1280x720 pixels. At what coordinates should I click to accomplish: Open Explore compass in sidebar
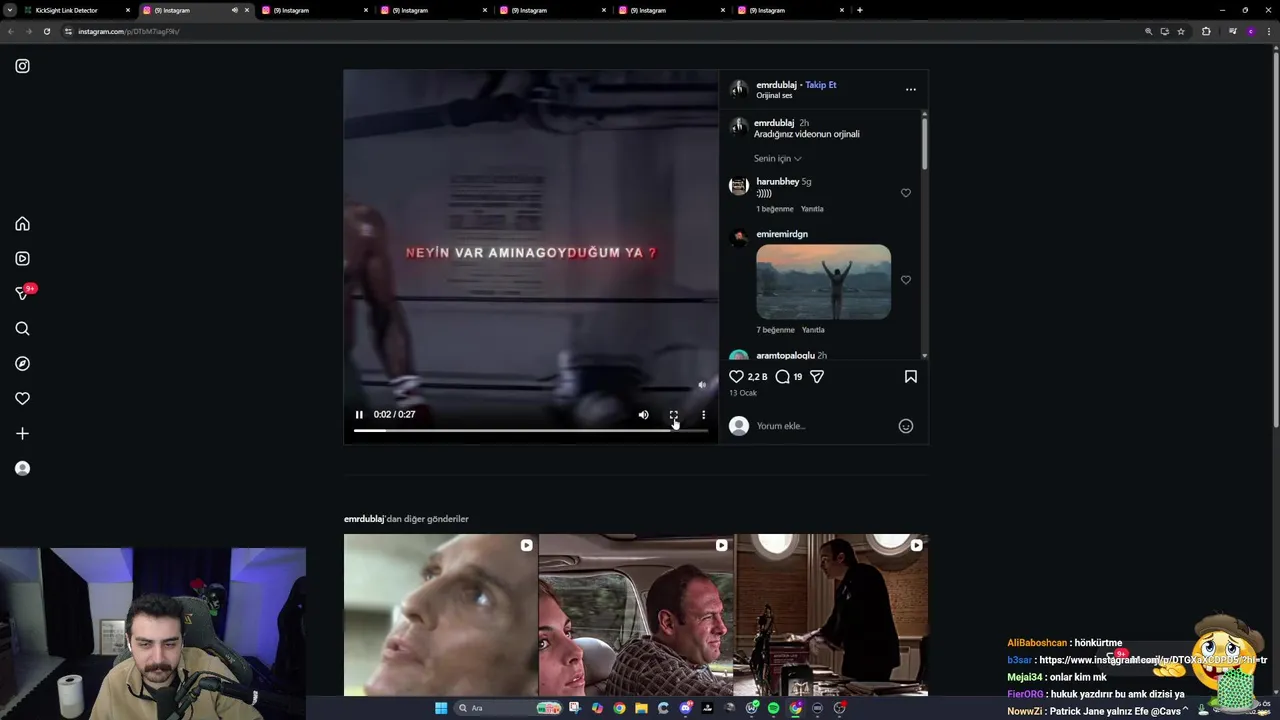[x=22, y=363]
